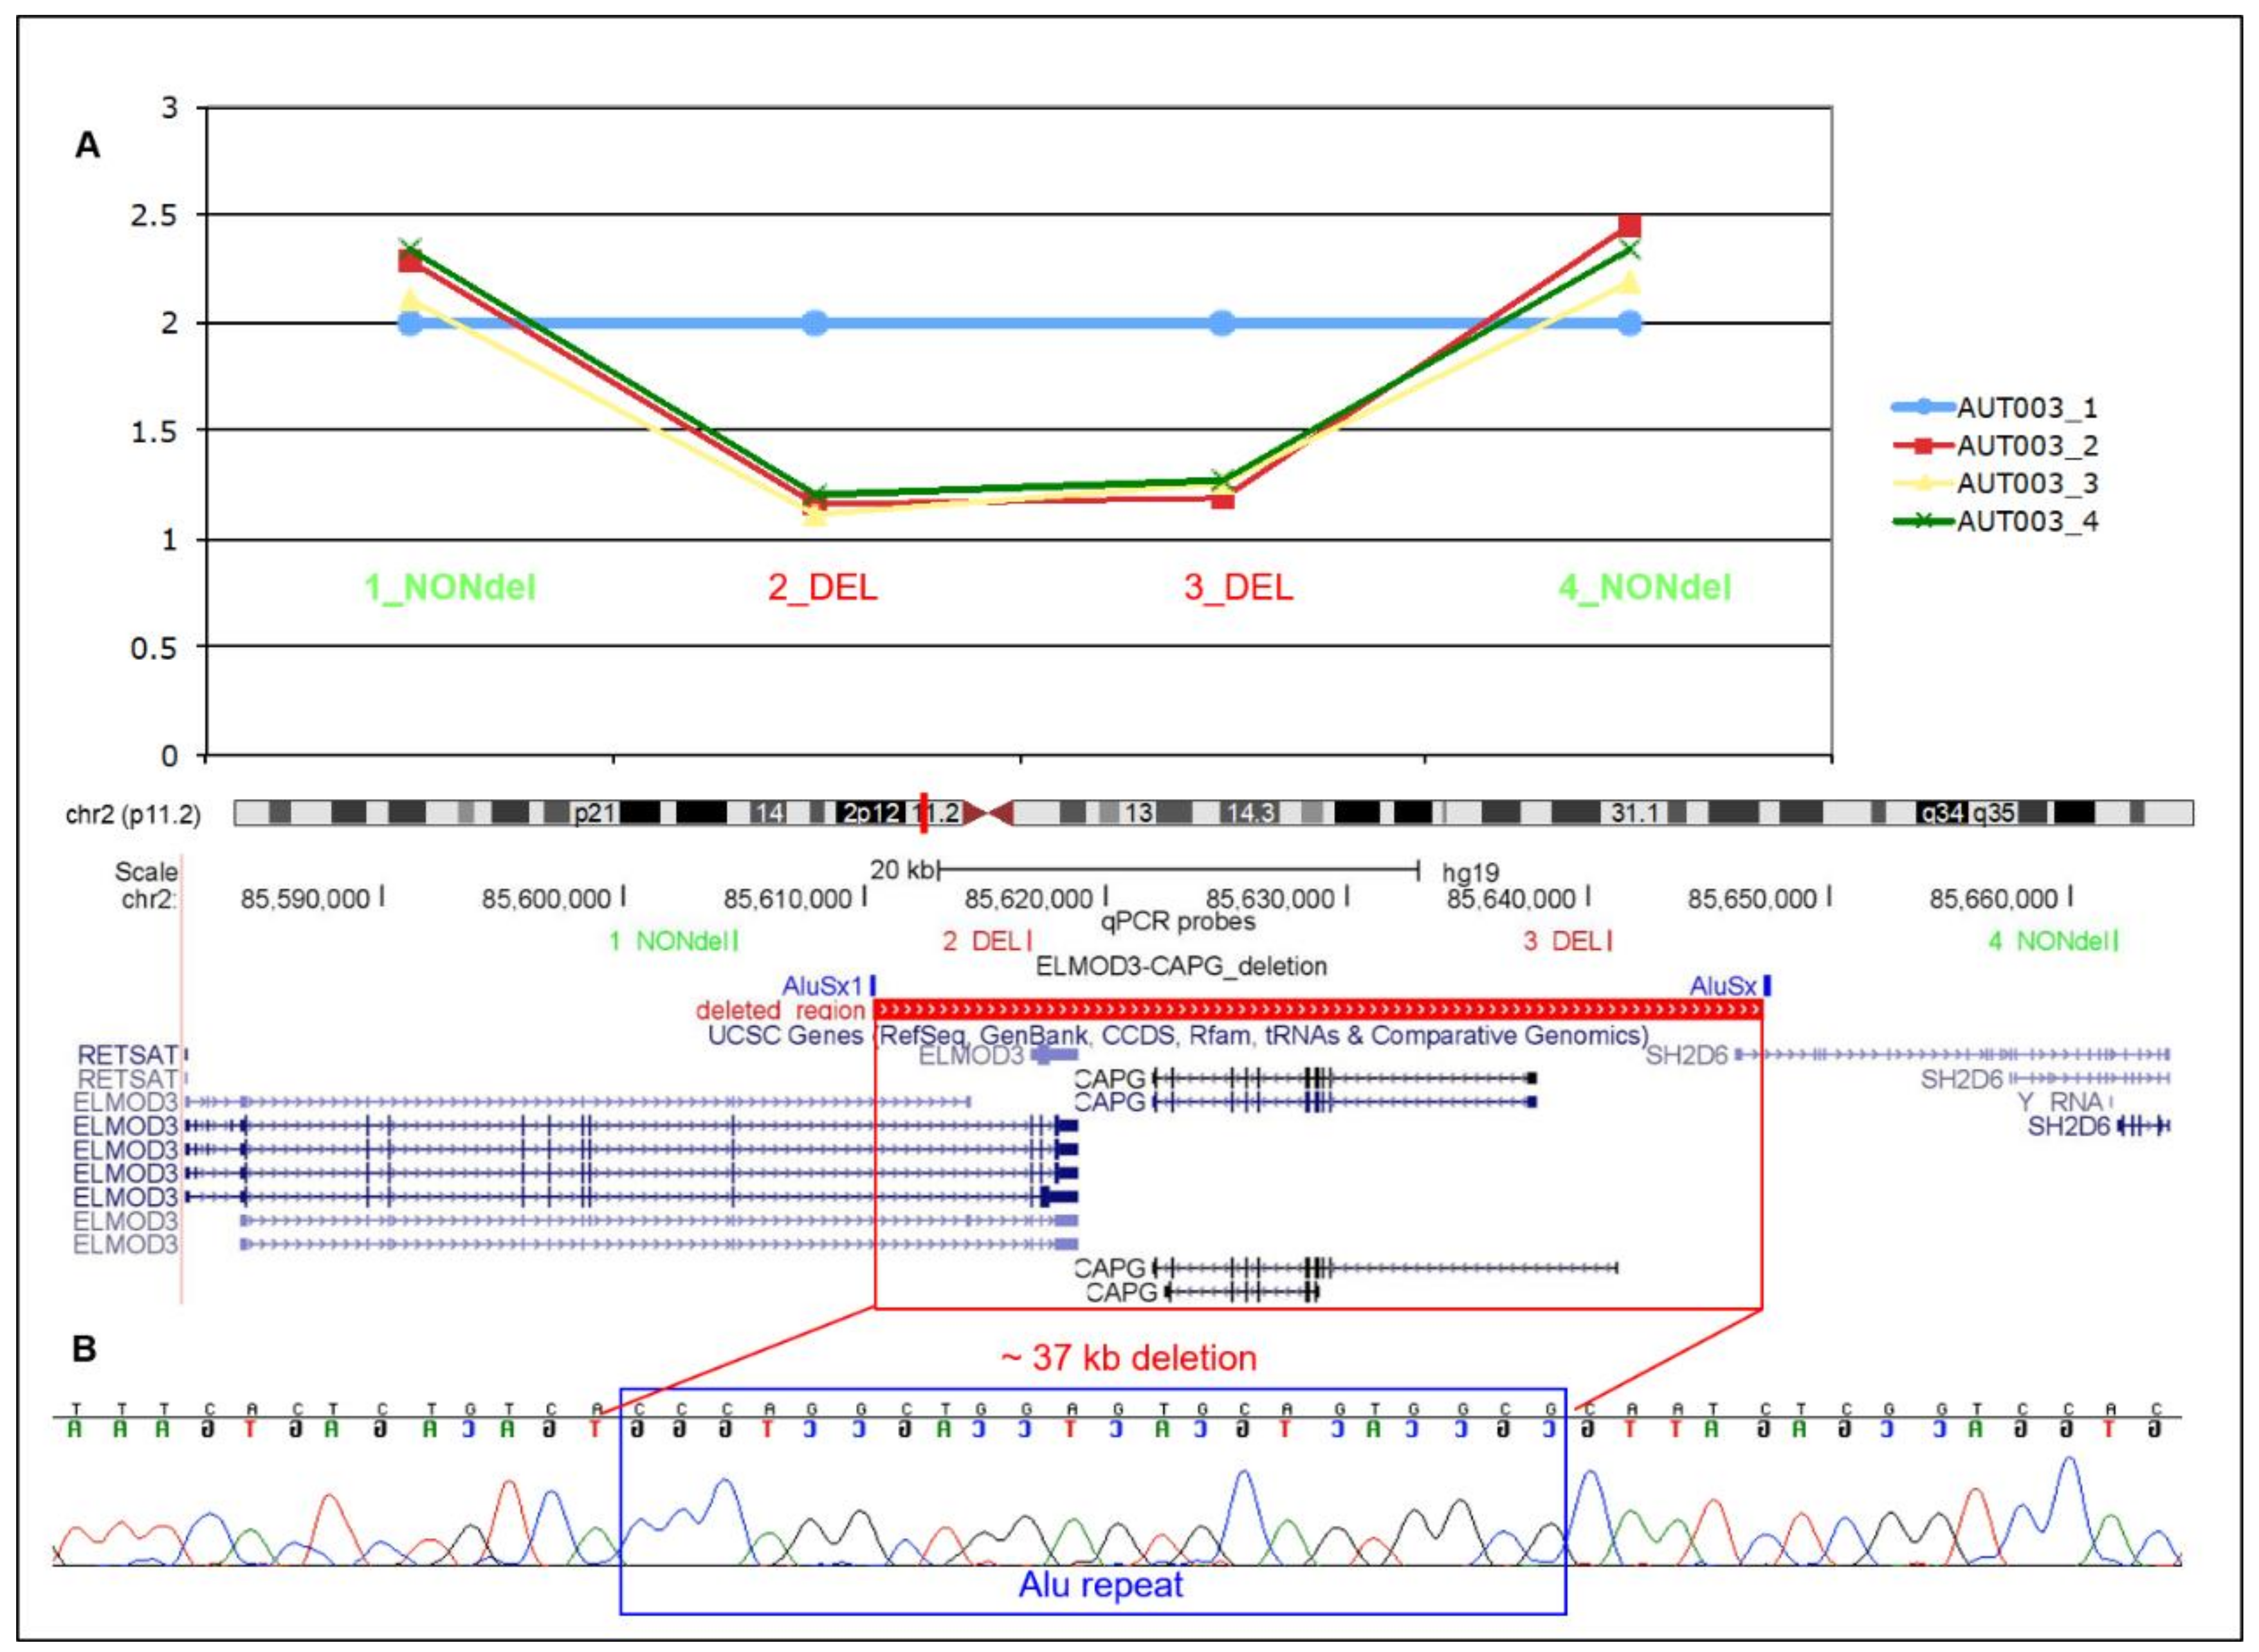Click the Alu repeat blue label
The image size is (2259, 1652).
coord(1100,1585)
